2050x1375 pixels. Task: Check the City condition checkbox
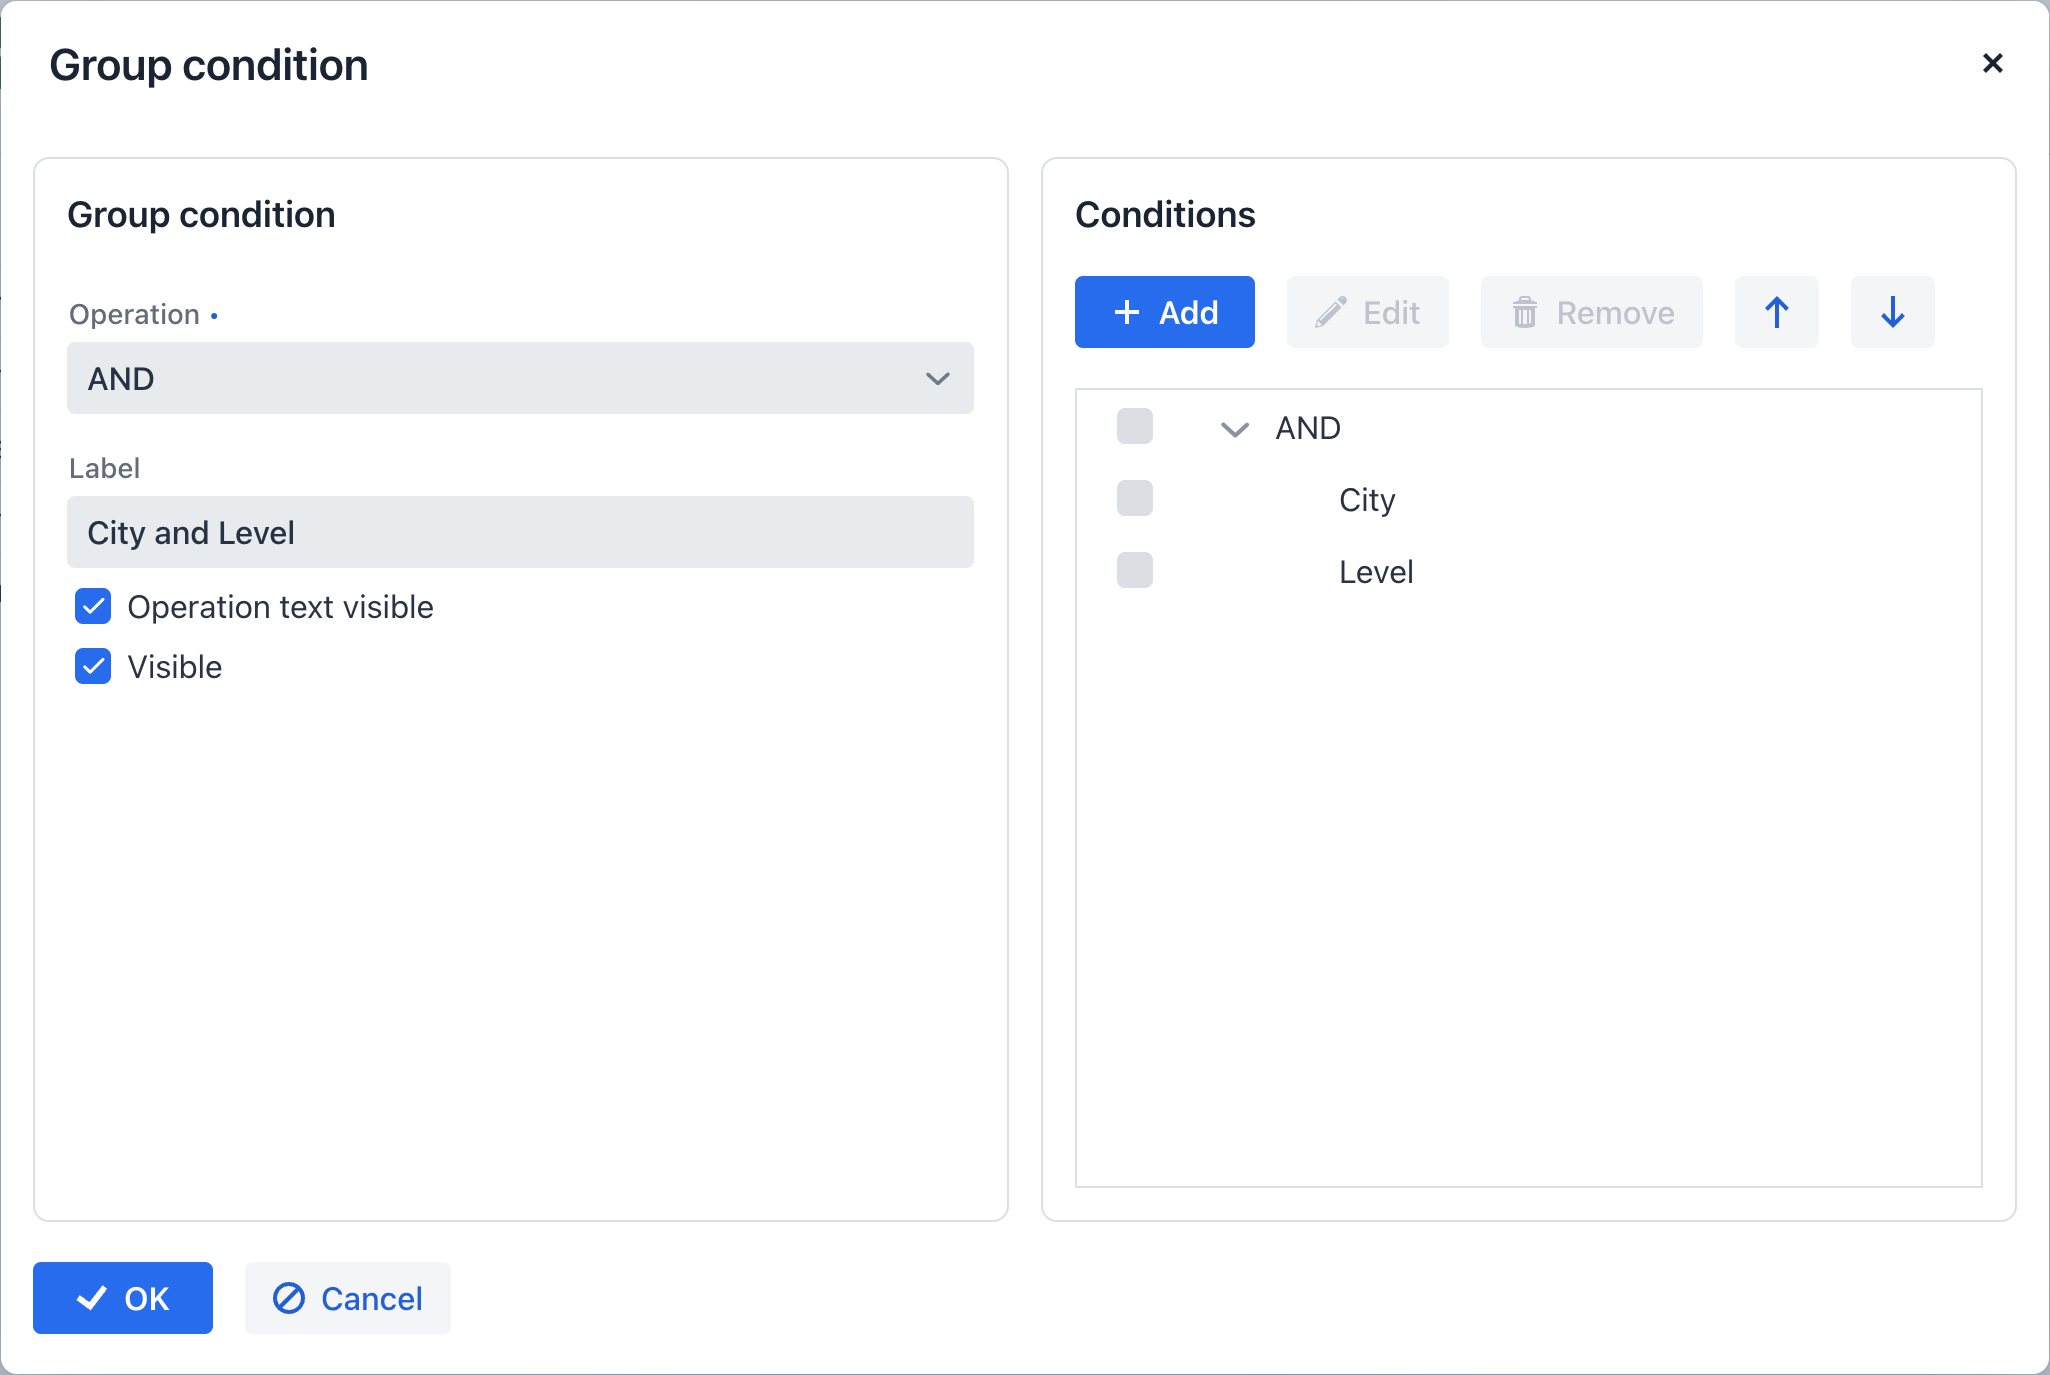click(x=1134, y=498)
